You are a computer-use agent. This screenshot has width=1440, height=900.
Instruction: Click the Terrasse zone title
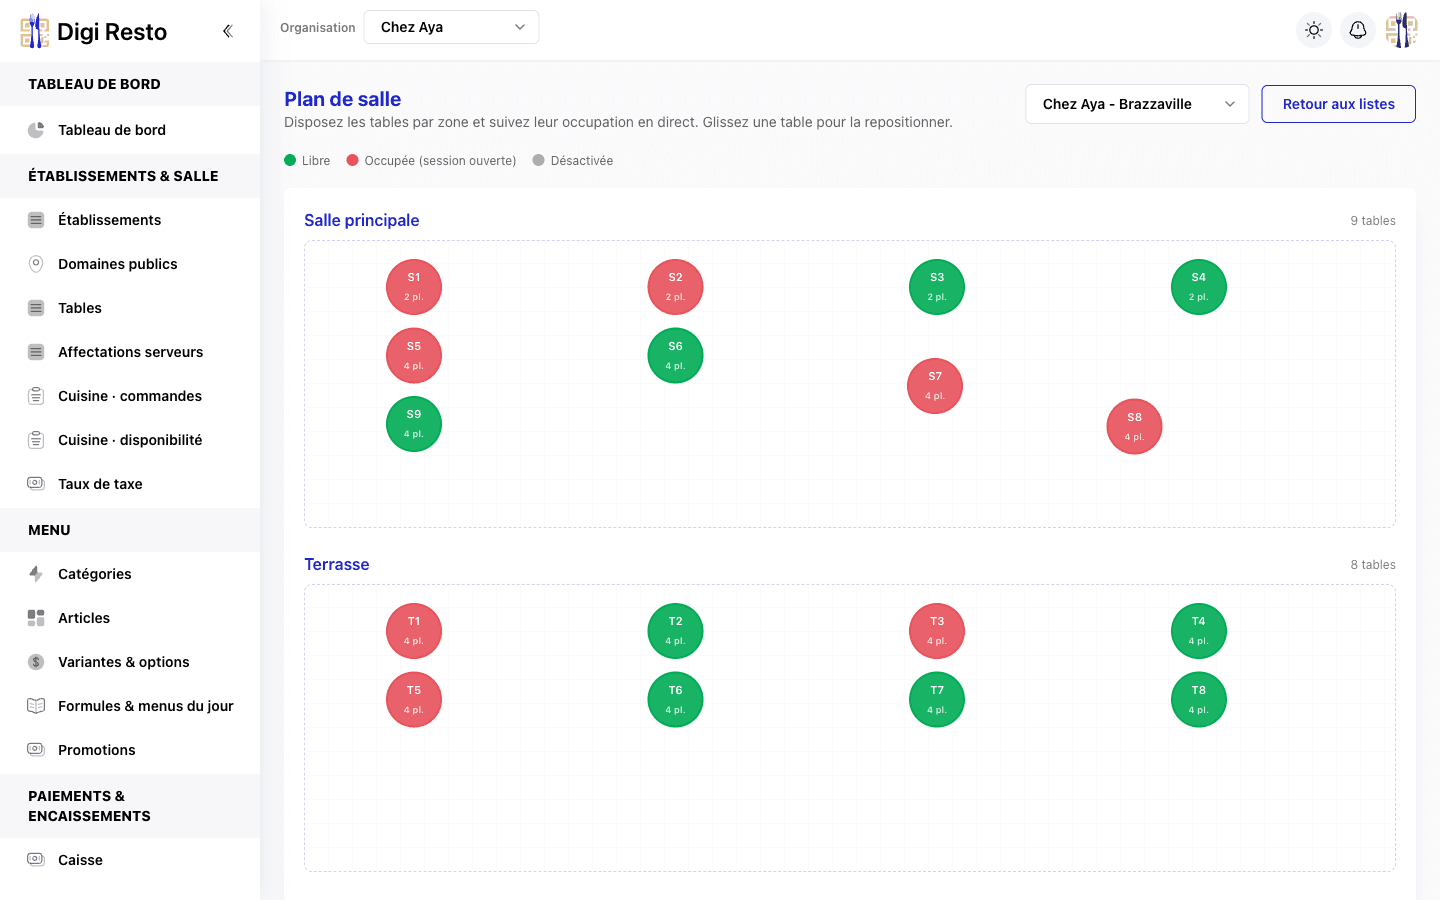click(337, 564)
